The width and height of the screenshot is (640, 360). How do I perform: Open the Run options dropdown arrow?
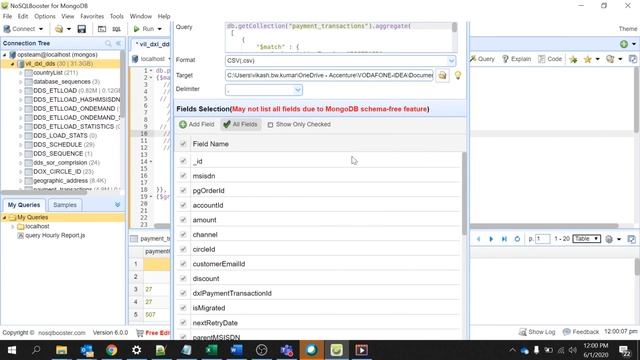160,29
